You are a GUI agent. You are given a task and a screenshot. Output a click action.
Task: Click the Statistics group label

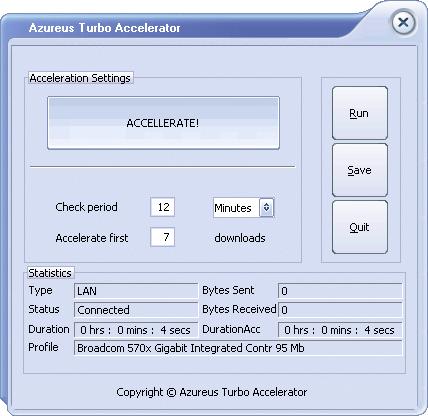[x=50, y=273]
